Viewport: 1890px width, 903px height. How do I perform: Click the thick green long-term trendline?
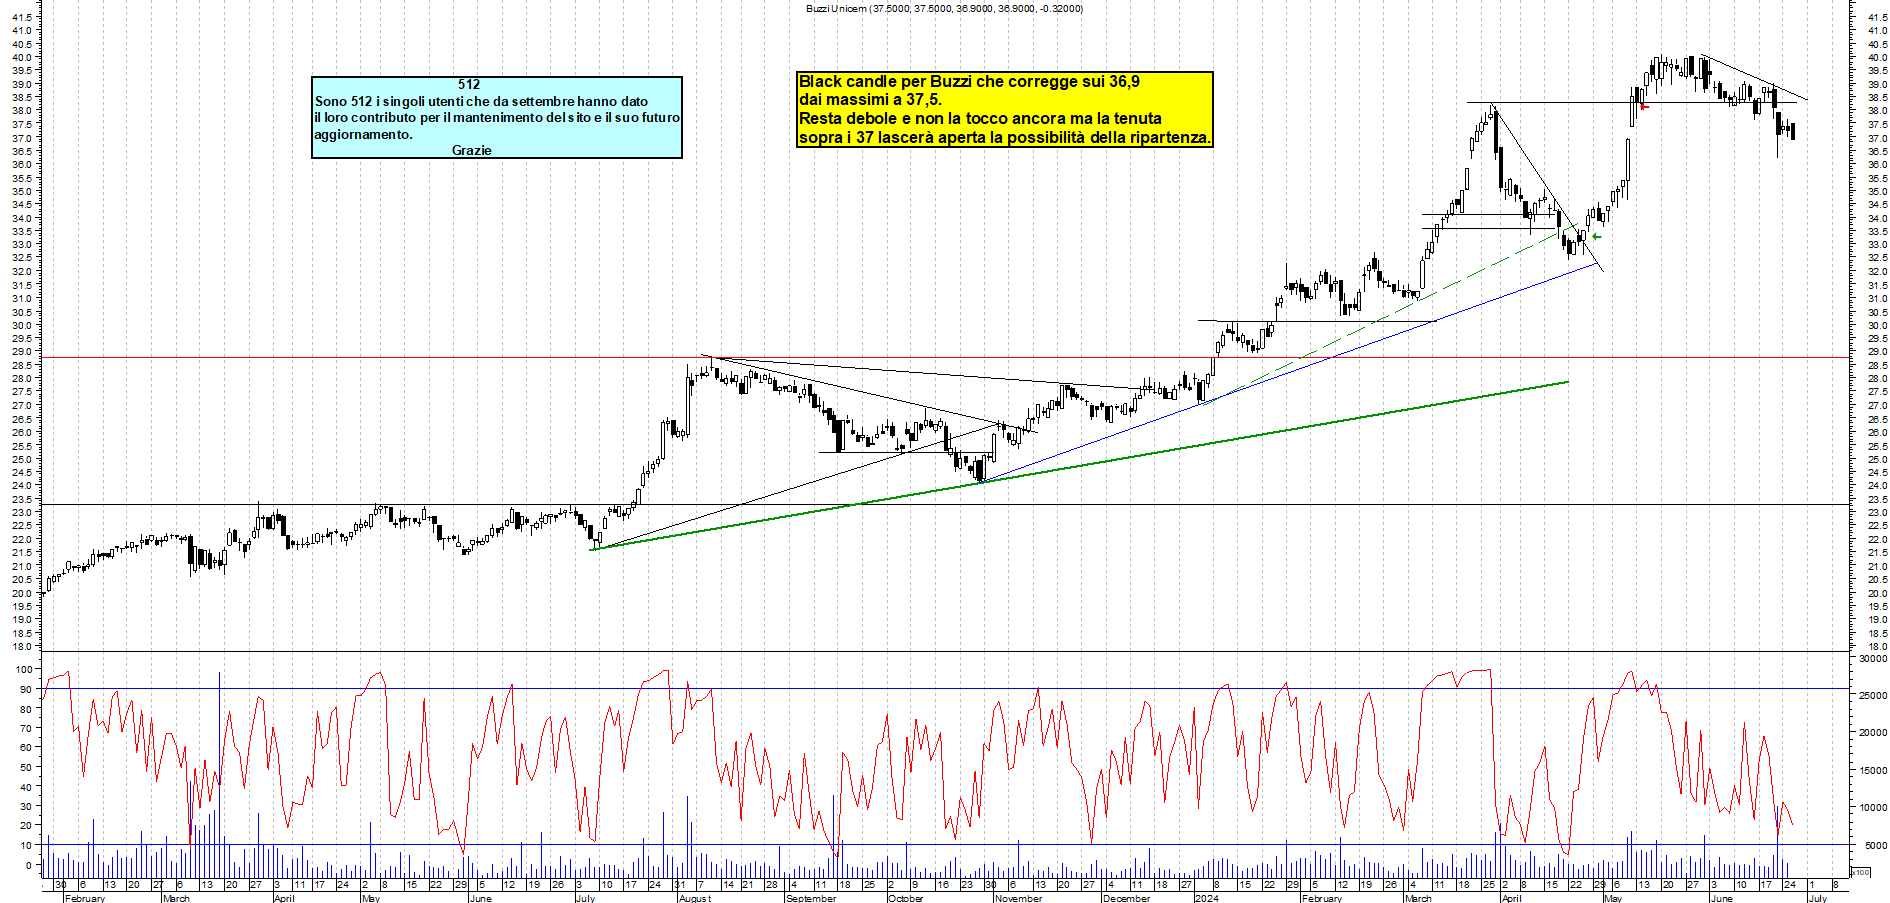click(1080, 465)
